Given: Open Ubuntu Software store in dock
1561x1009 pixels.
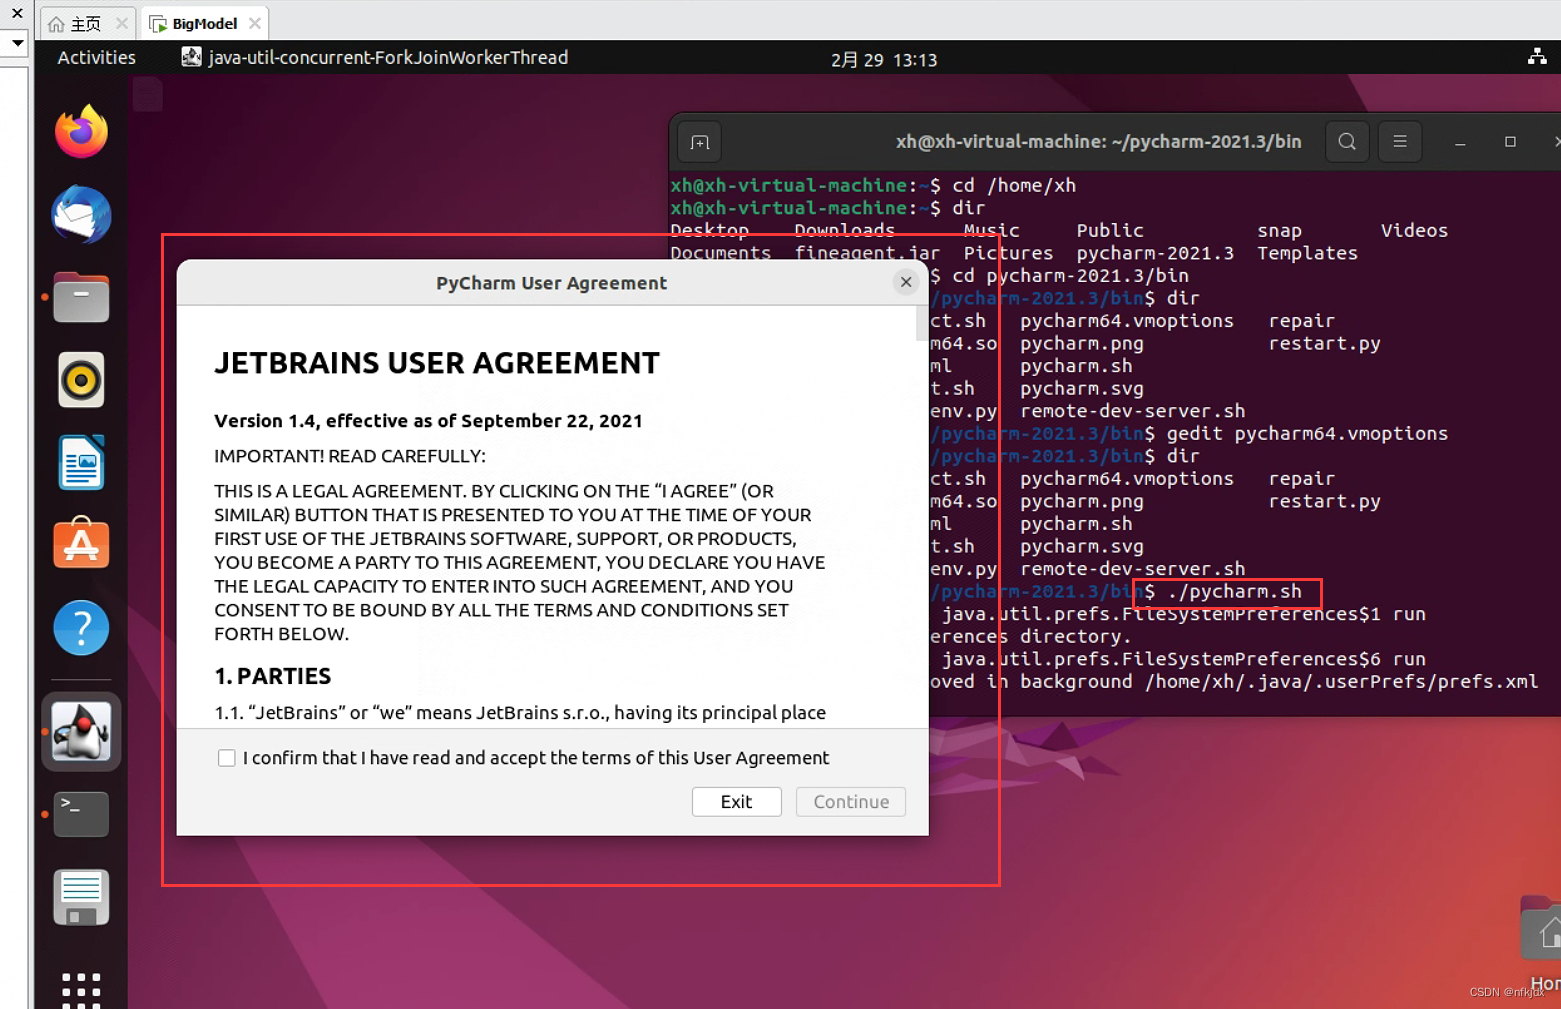Looking at the screenshot, I should [x=81, y=543].
